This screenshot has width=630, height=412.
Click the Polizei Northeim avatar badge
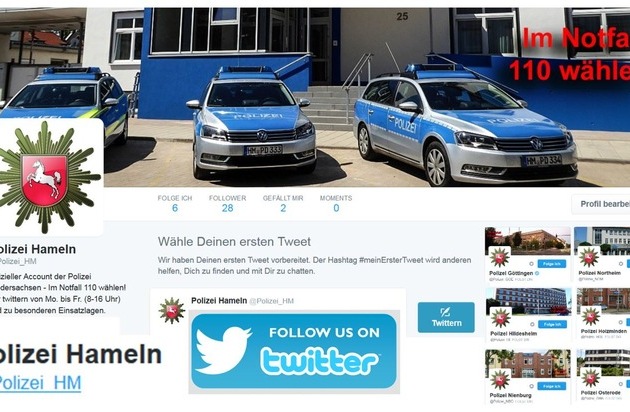589,257
